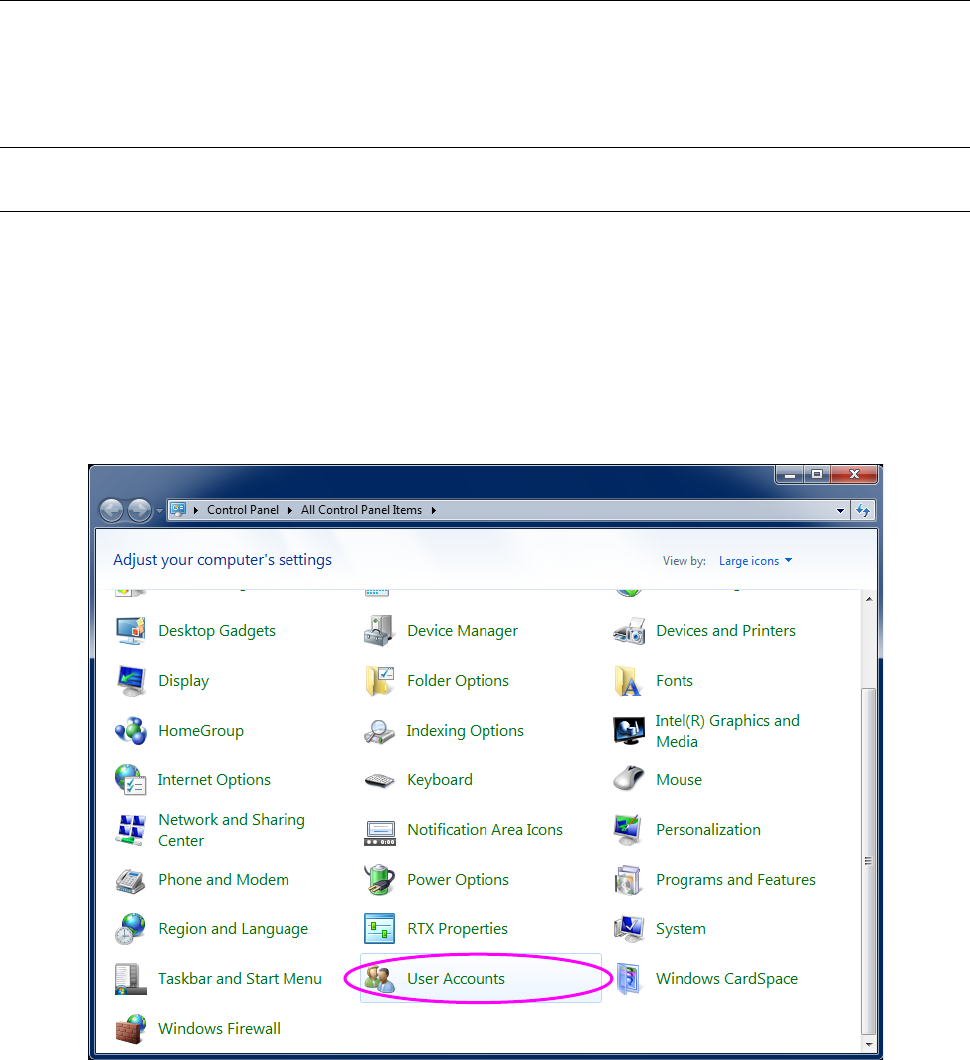This screenshot has height=1060, width=970.
Task: Click the scrollbar down arrow
Action: coord(869,1044)
